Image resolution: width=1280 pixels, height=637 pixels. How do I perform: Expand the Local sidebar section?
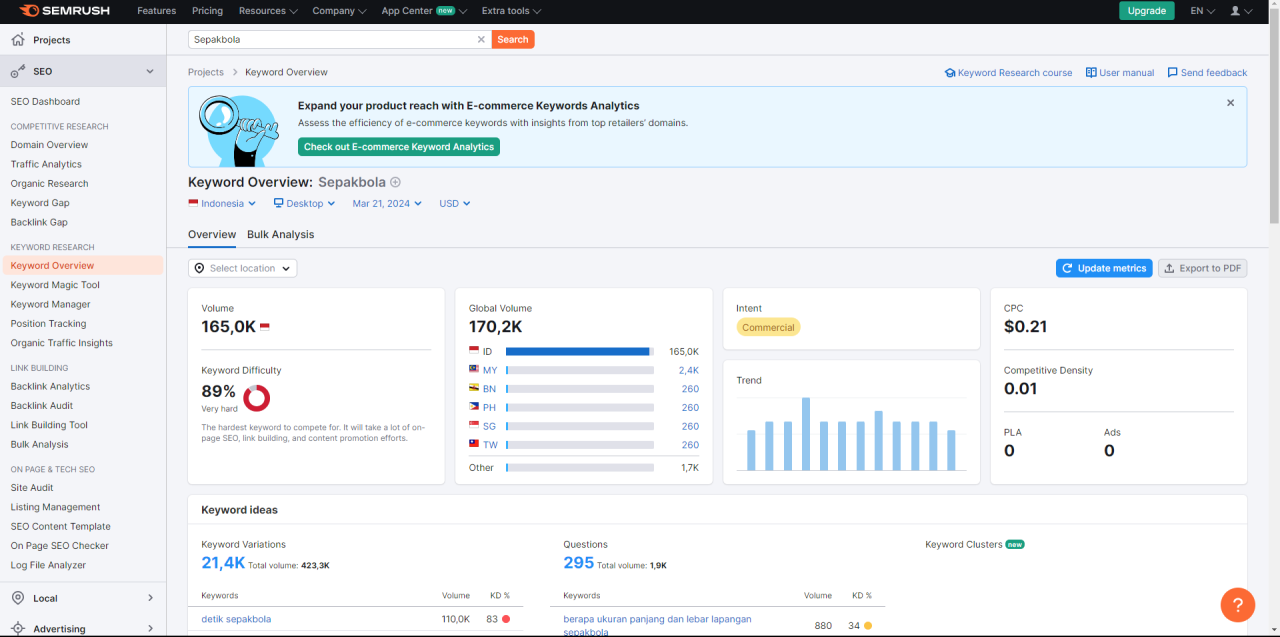150,598
